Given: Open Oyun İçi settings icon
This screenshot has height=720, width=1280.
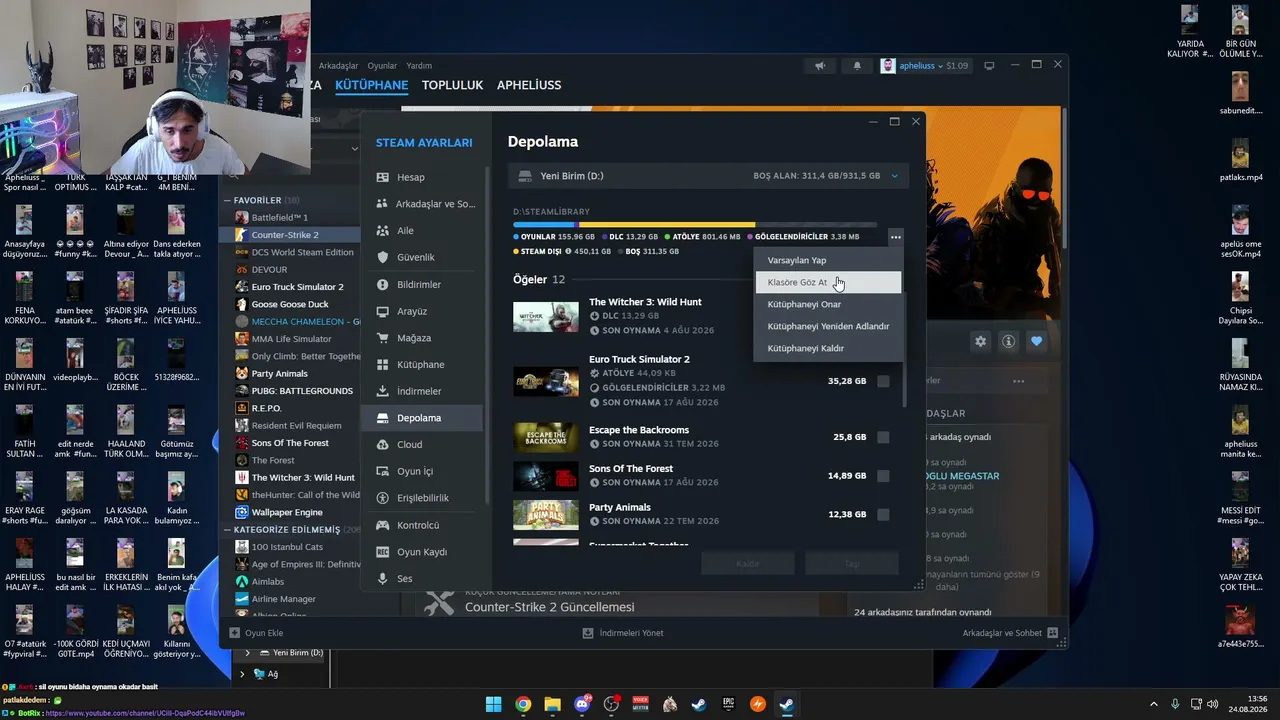Looking at the screenshot, I should point(382,471).
